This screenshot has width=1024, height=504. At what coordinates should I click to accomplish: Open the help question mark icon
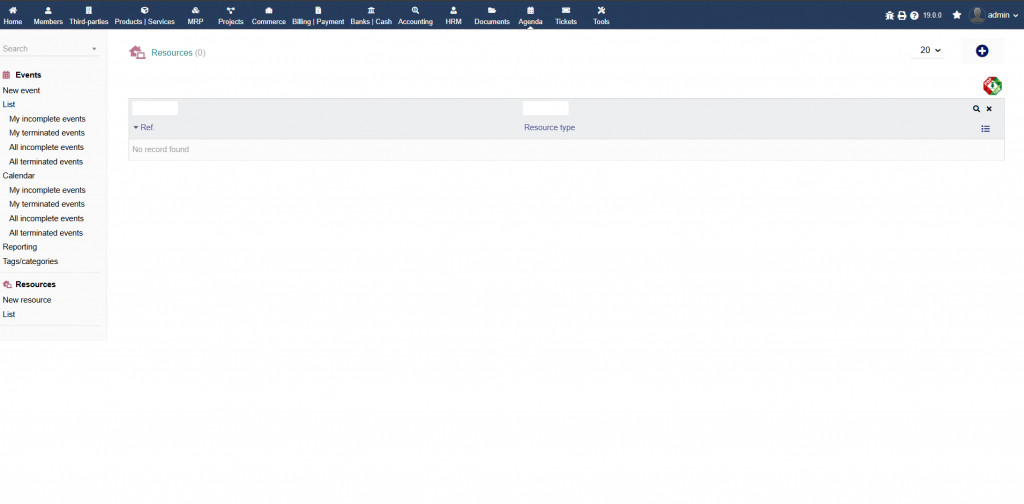click(x=914, y=15)
